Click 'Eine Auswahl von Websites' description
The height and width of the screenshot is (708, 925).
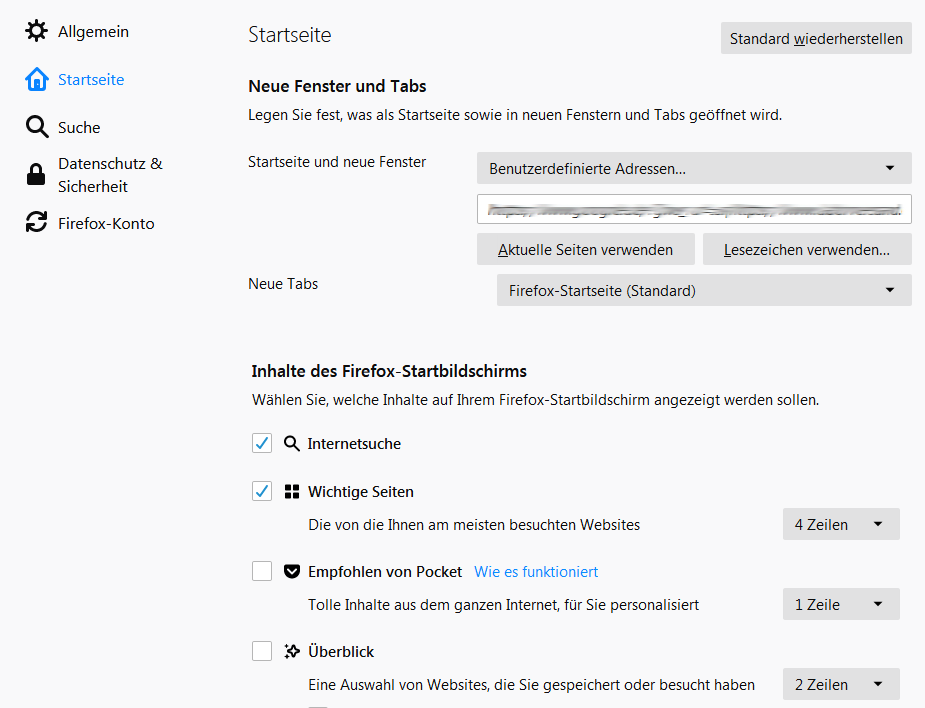point(531,685)
